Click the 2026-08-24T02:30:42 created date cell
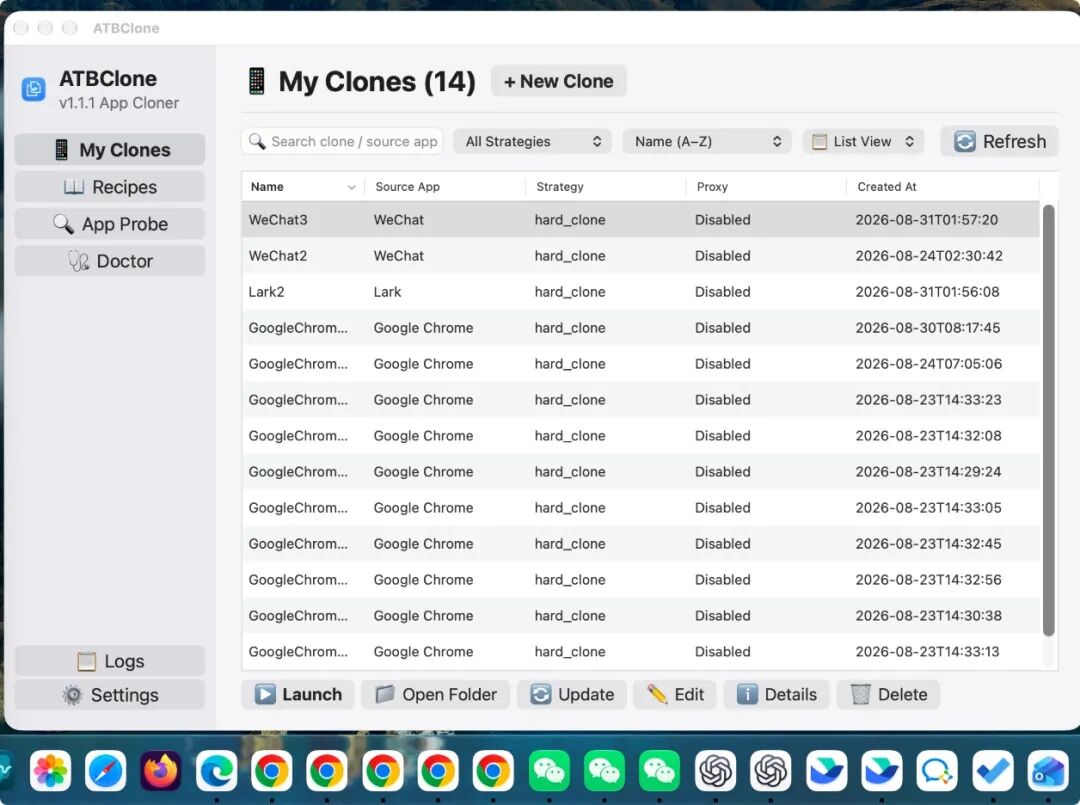This screenshot has height=805, width=1080. pos(928,255)
